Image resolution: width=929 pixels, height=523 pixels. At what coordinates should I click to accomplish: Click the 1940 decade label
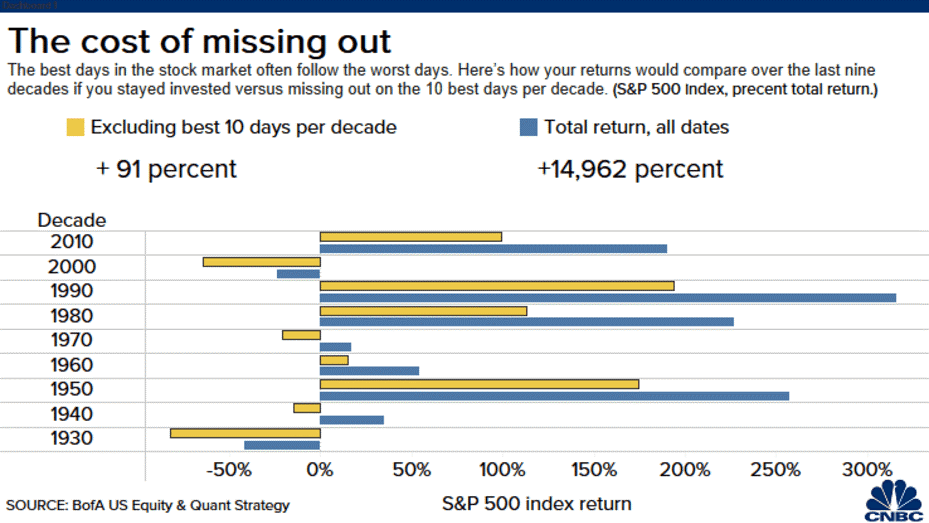tap(70, 414)
